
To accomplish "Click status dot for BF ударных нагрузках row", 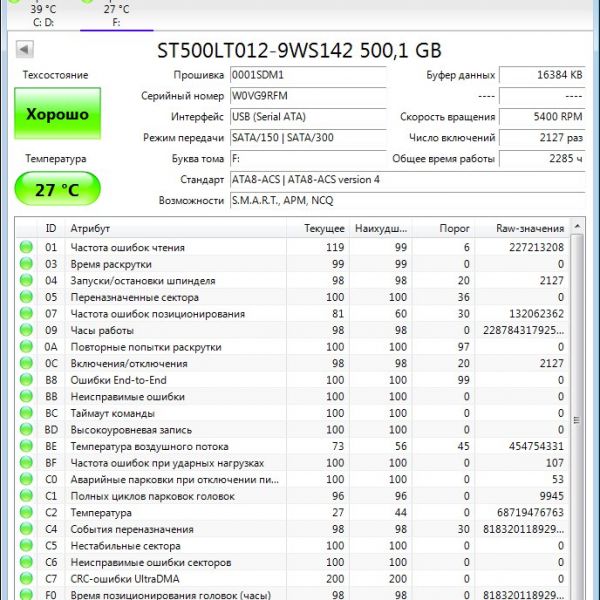I will (x=26, y=463).
